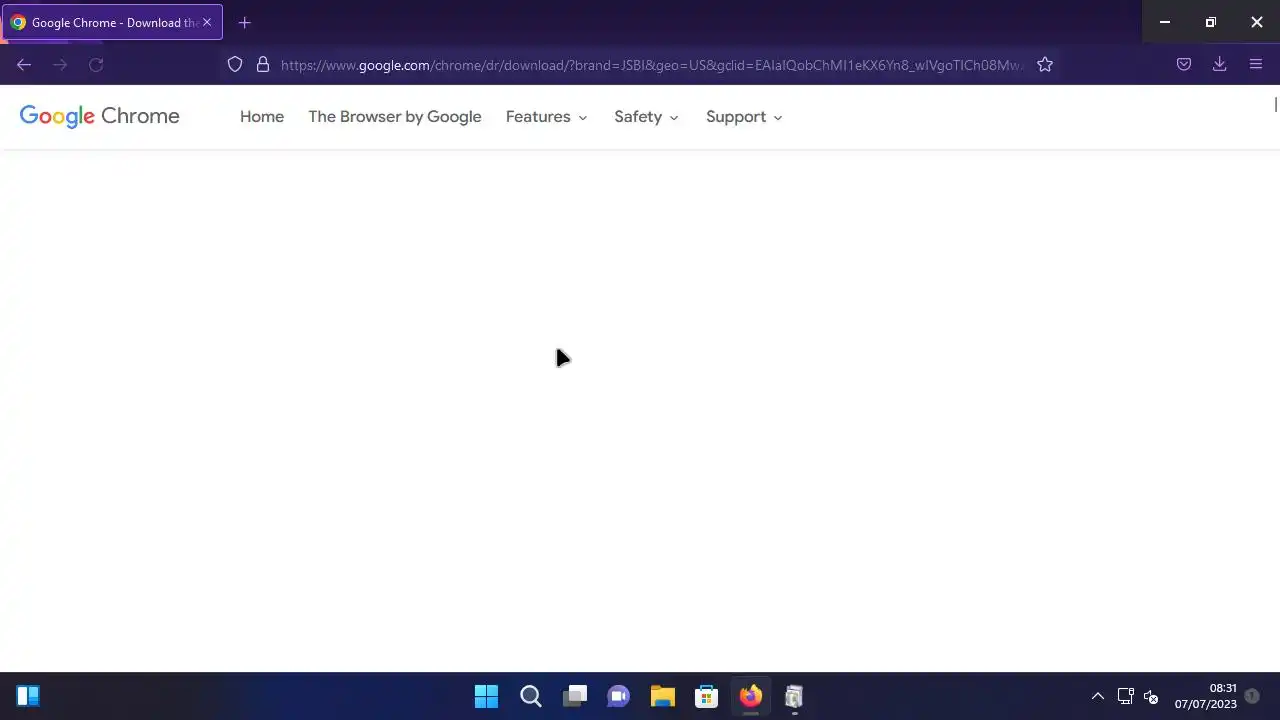Viewport: 1280px width, 720px height.
Task: Open File Explorer from the taskbar
Action: 663,696
